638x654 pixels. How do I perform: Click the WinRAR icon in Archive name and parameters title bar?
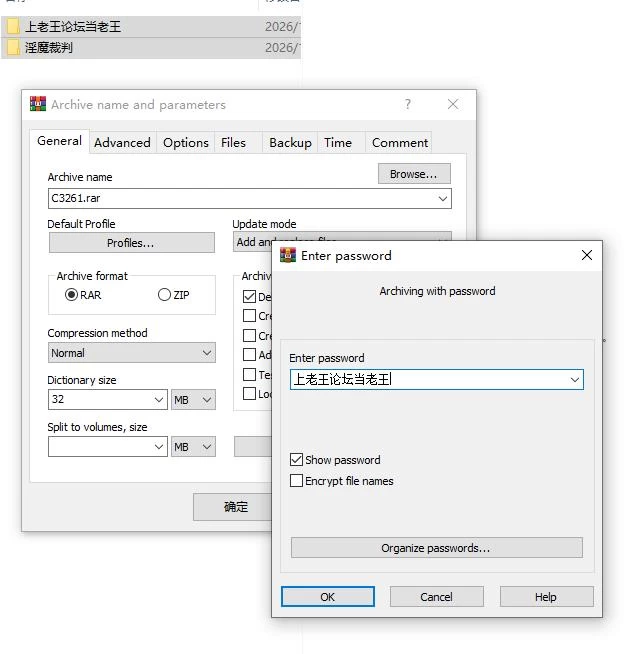(x=38, y=104)
